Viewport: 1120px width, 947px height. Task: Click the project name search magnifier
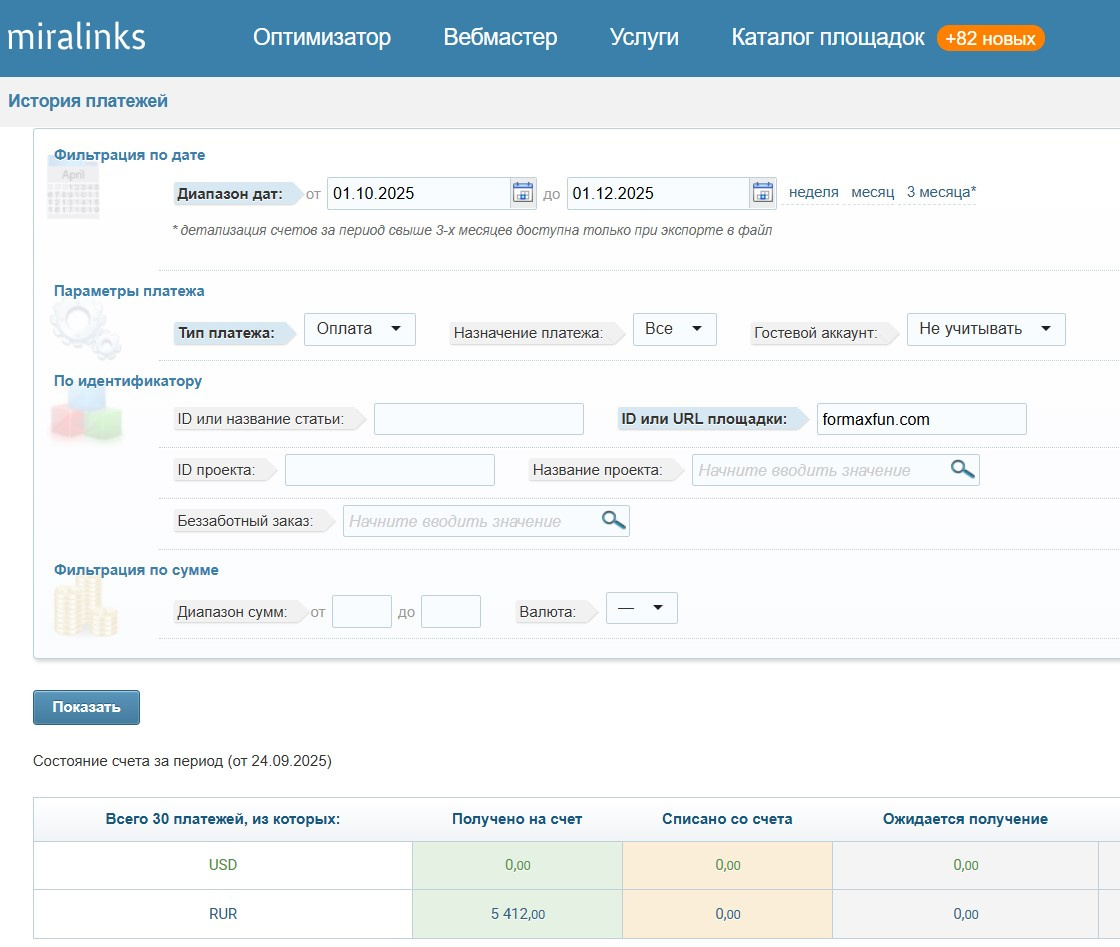pyautogui.click(x=962, y=469)
